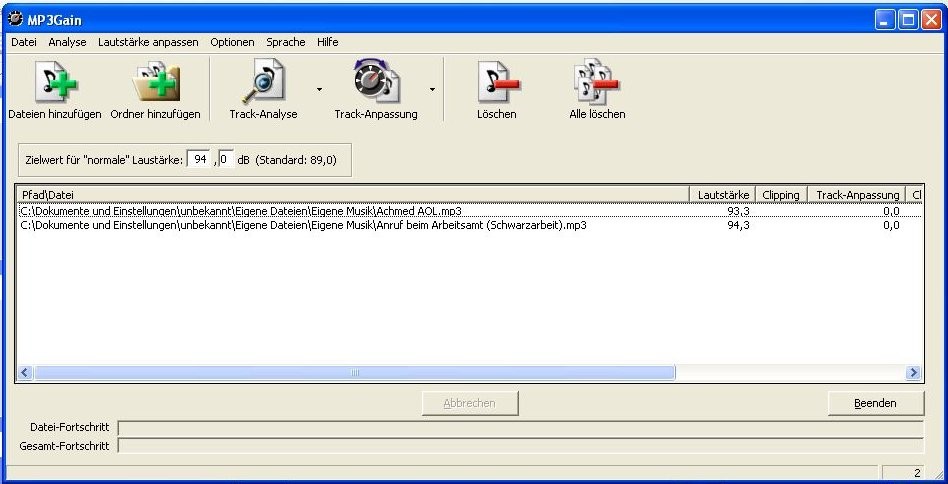Click the 0,0 Track-Anpassung value for Anruf row
Viewport: 948px width, 484px height.
[891, 225]
